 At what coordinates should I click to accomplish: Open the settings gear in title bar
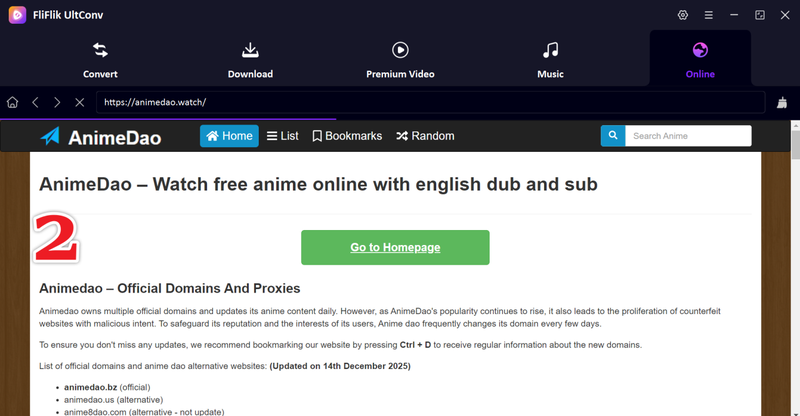click(x=683, y=15)
